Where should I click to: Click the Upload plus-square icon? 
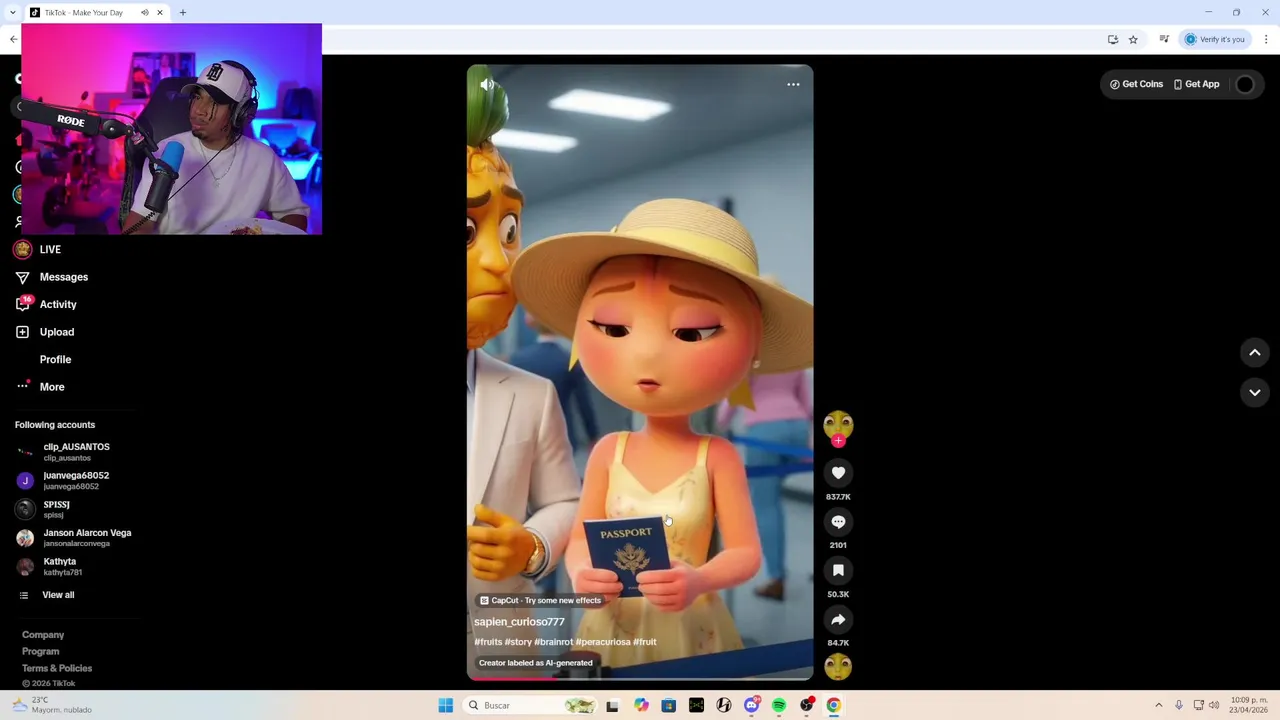pyautogui.click(x=22, y=332)
